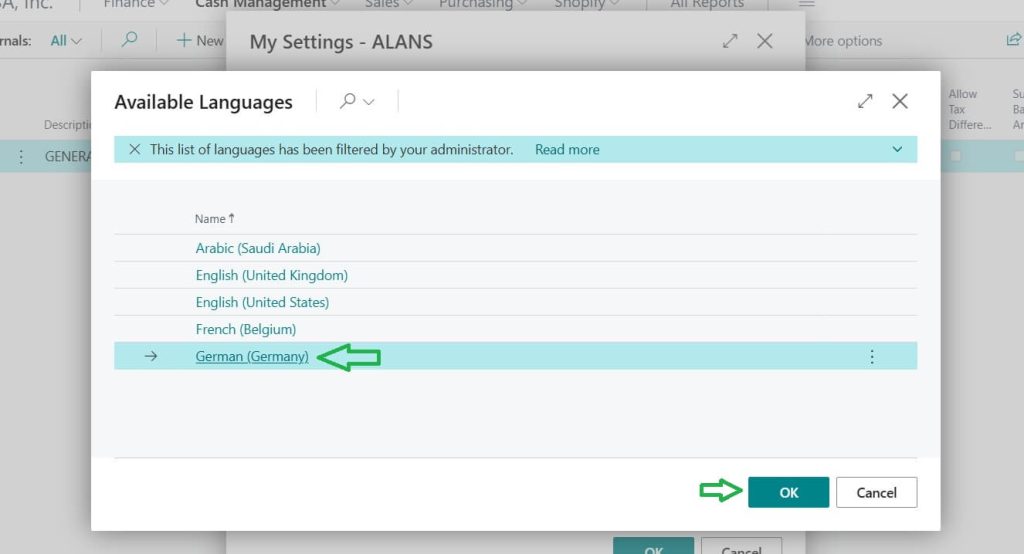Close the My Settings - ALANS dialog
Viewport: 1024px width, 554px height.
pyautogui.click(x=765, y=41)
